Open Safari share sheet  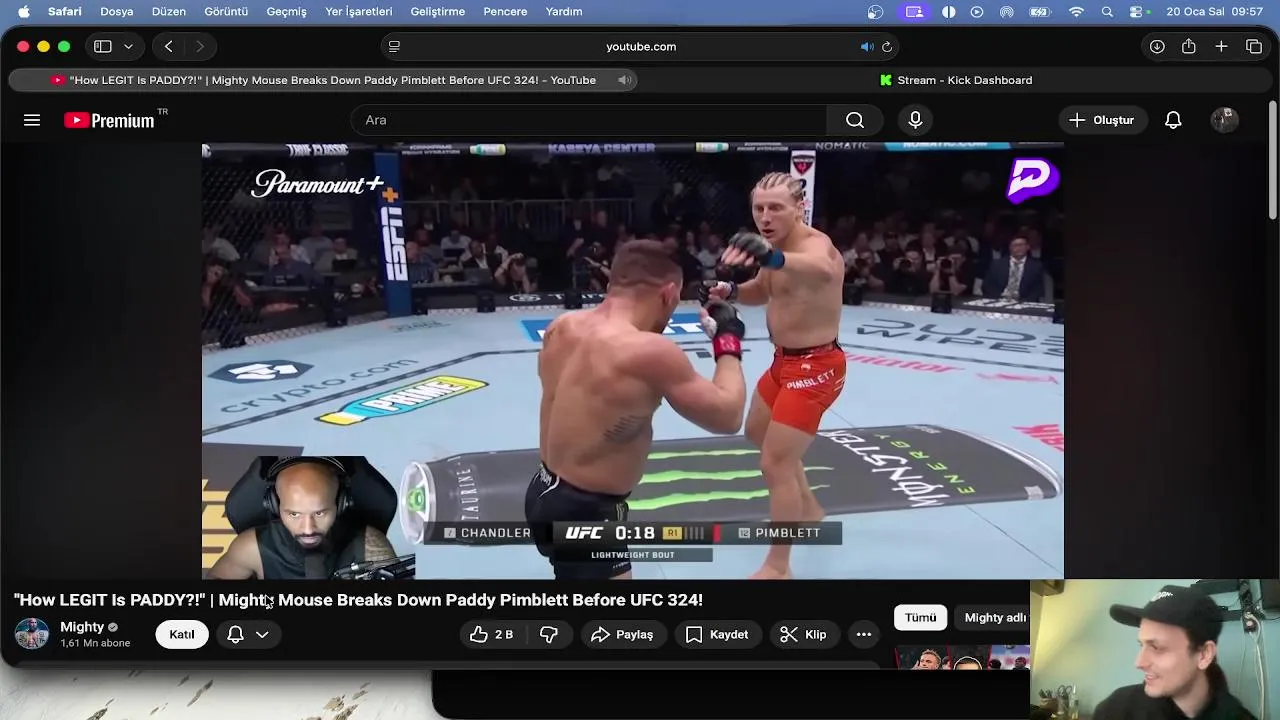tap(1189, 46)
